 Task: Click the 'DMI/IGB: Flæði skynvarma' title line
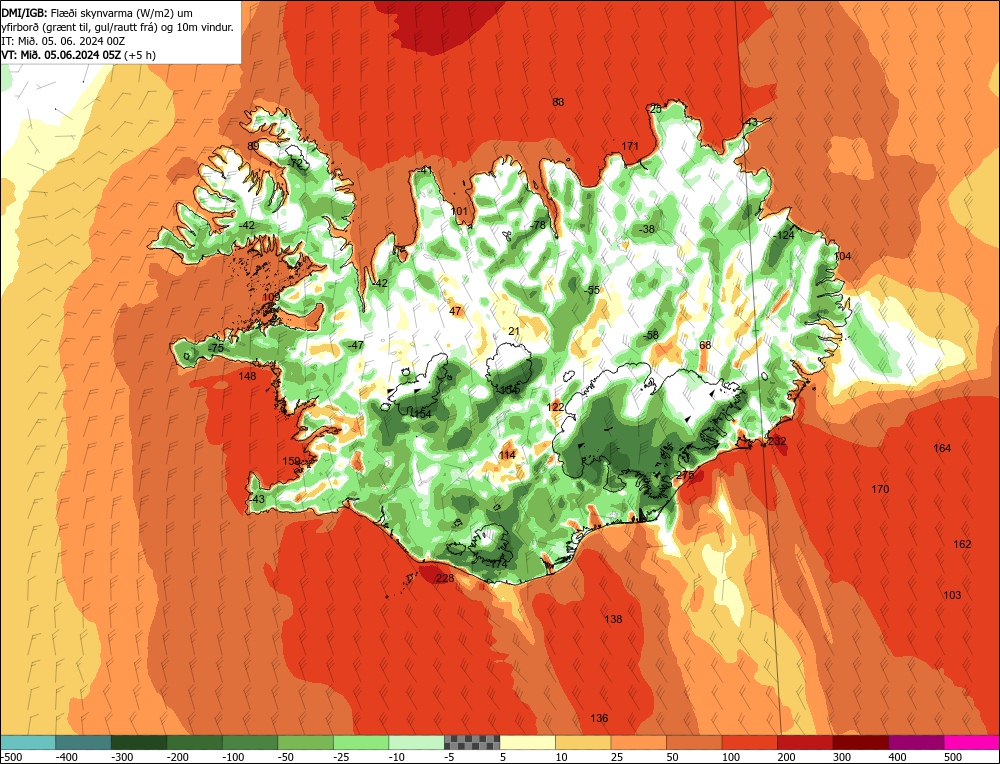(98, 13)
